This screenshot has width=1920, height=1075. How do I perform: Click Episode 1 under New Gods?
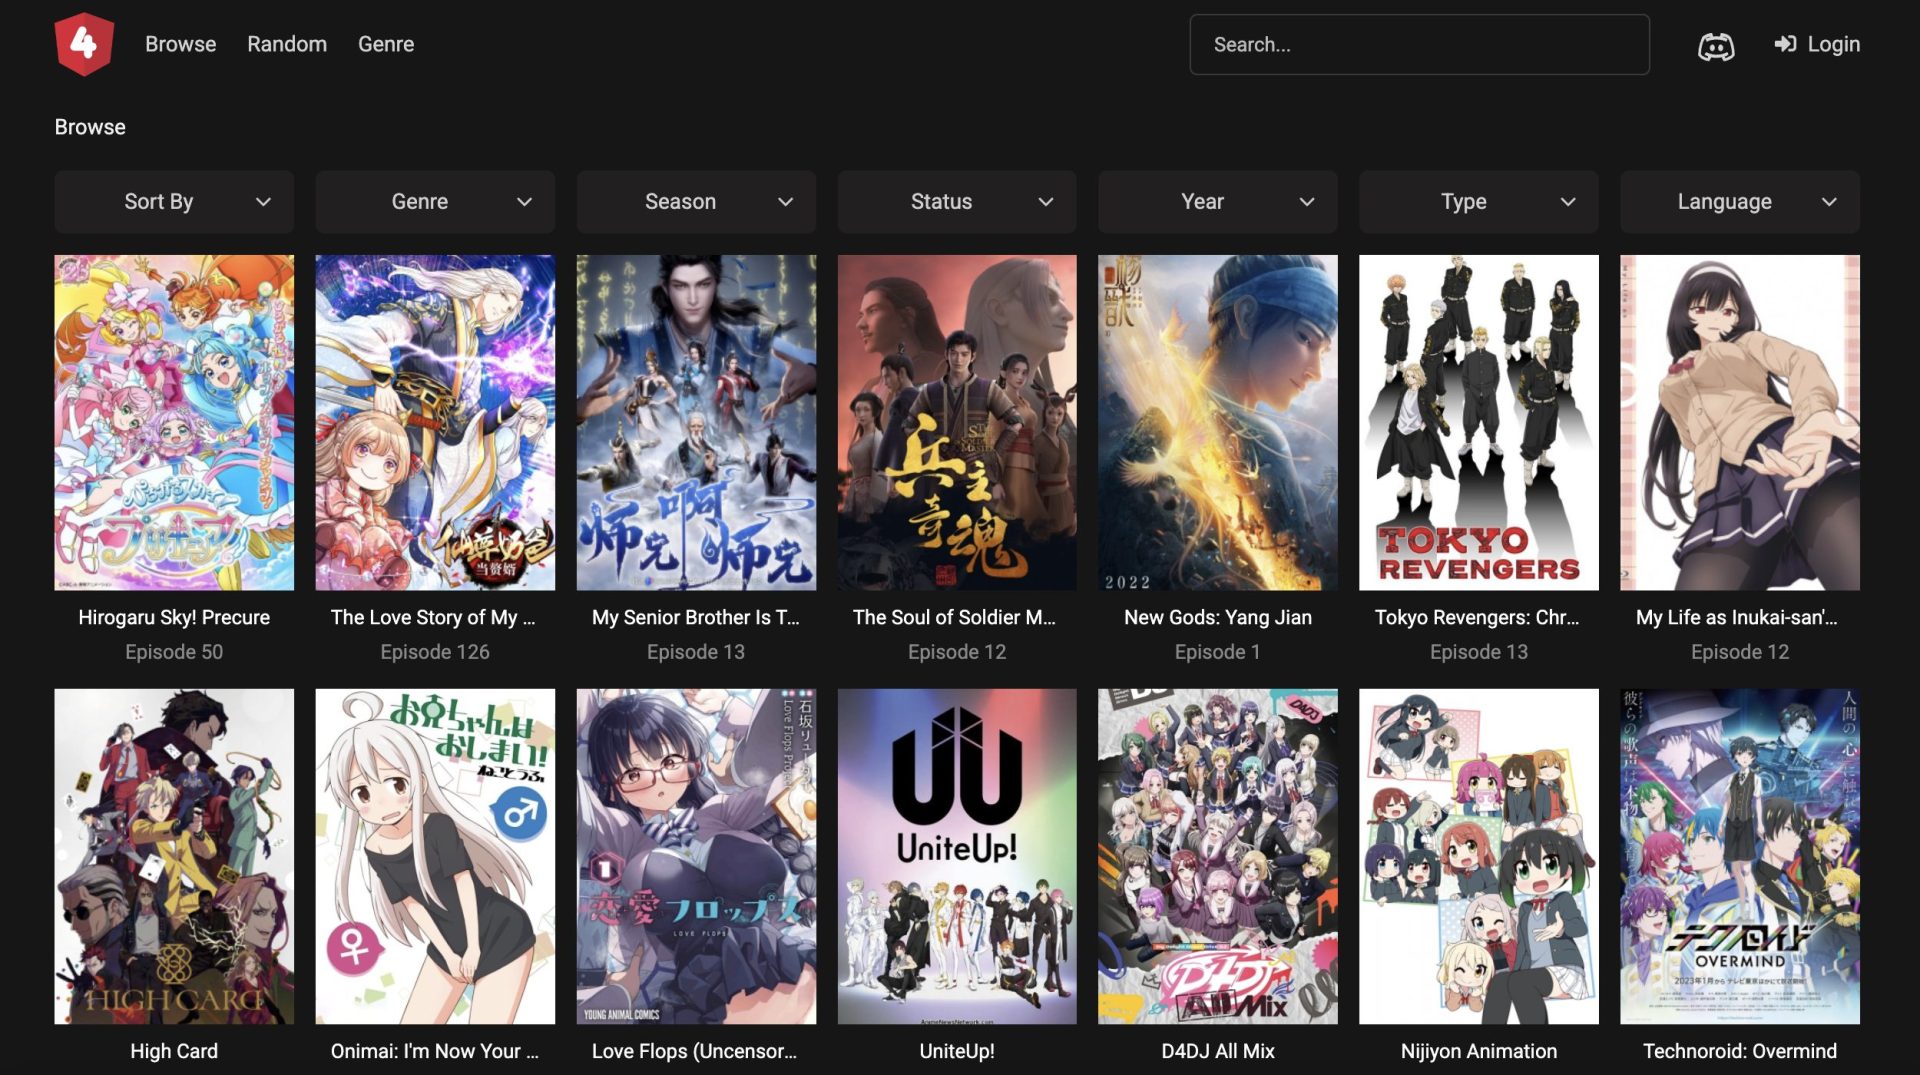[x=1218, y=652]
